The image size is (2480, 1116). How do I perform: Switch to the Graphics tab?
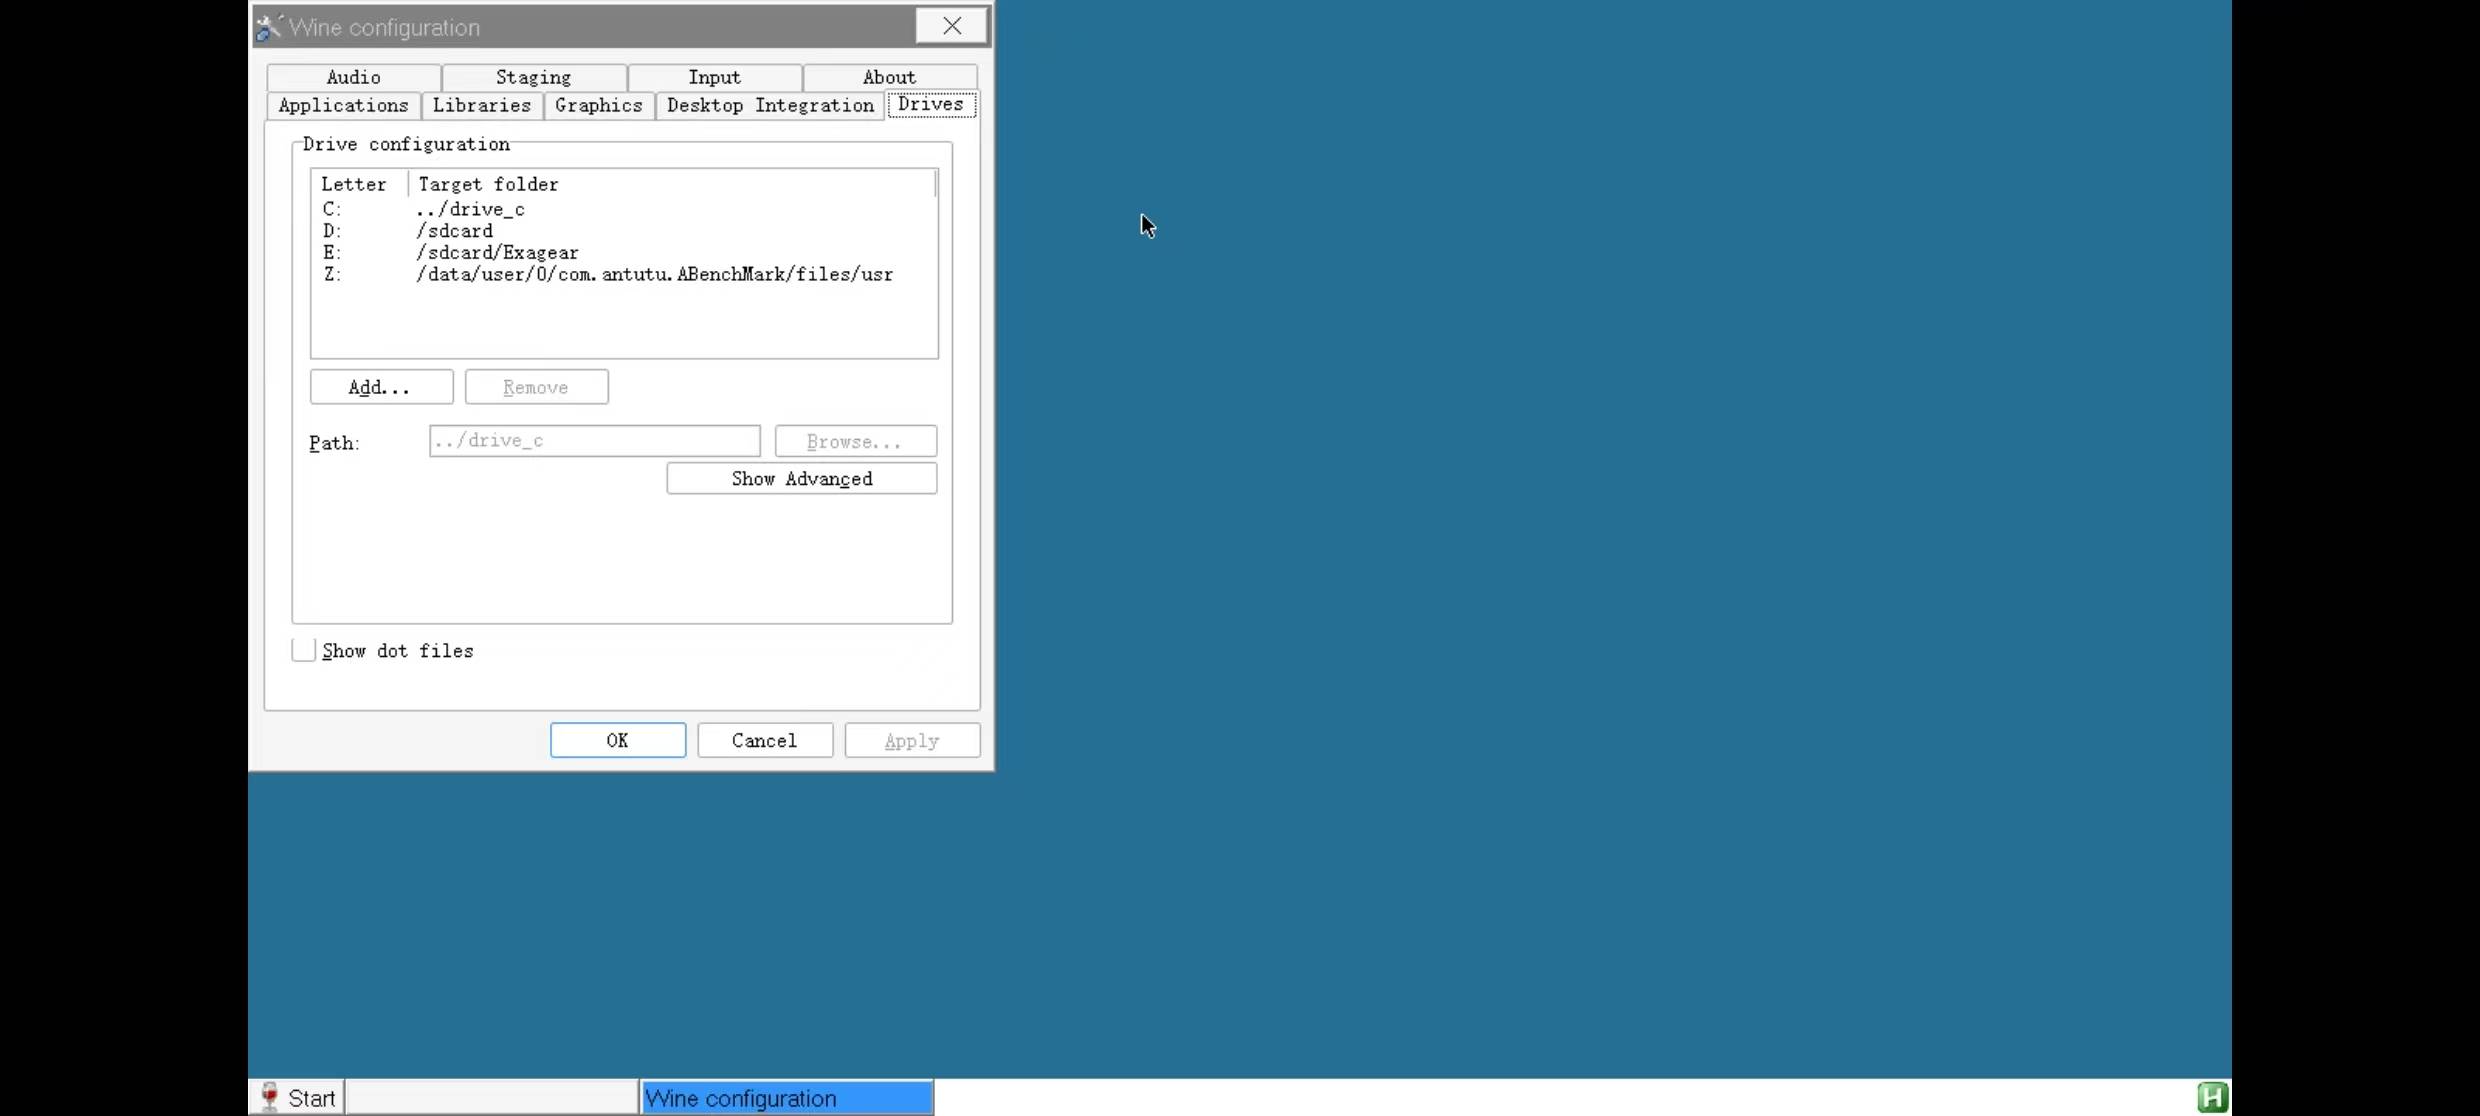pyautogui.click(x=598, y=106)
